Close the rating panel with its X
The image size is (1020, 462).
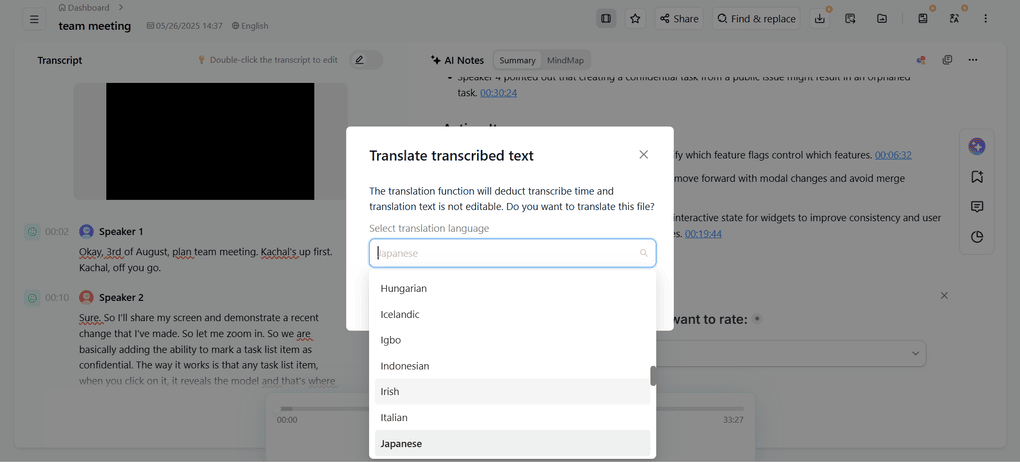click(x=945, y=295)
